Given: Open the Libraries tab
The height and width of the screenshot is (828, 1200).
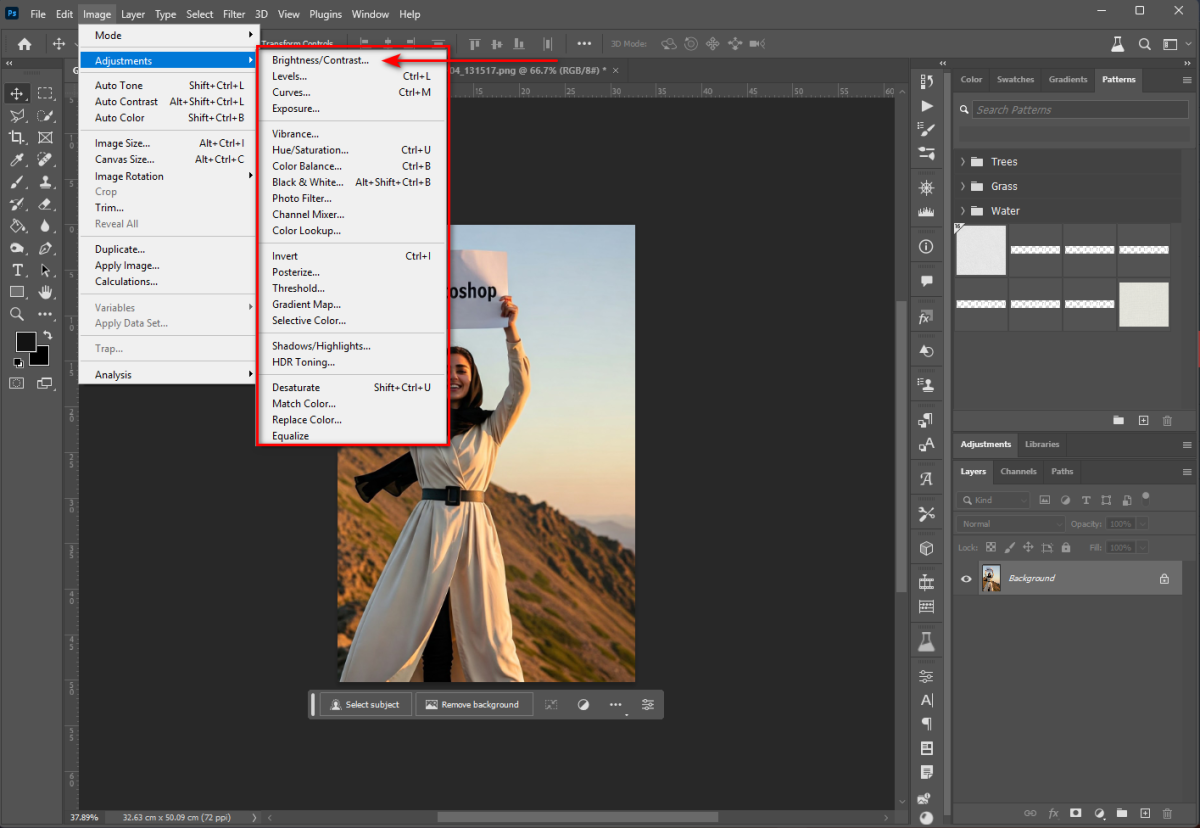Looking at the screenshot, I should [x=1042, y=444].
